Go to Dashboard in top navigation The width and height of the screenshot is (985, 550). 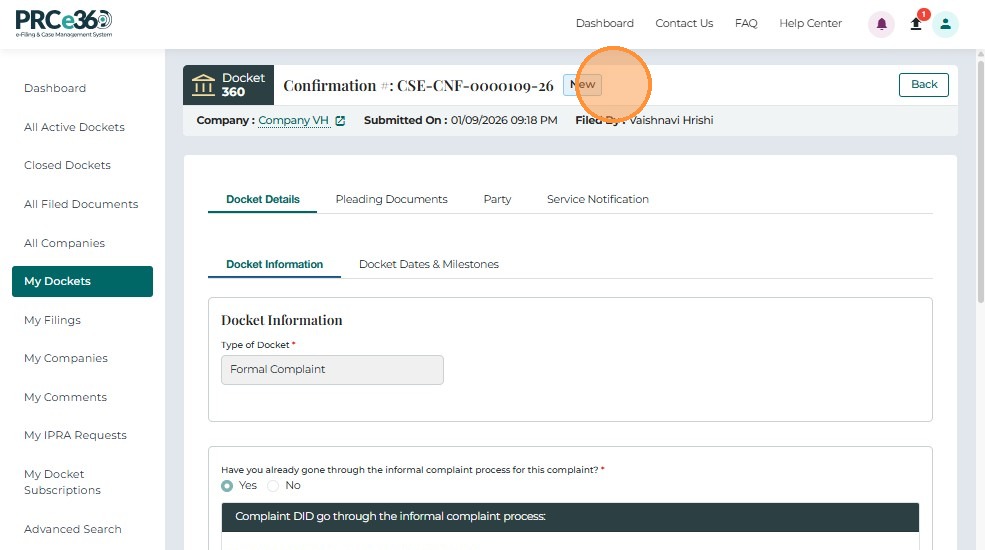604,23
